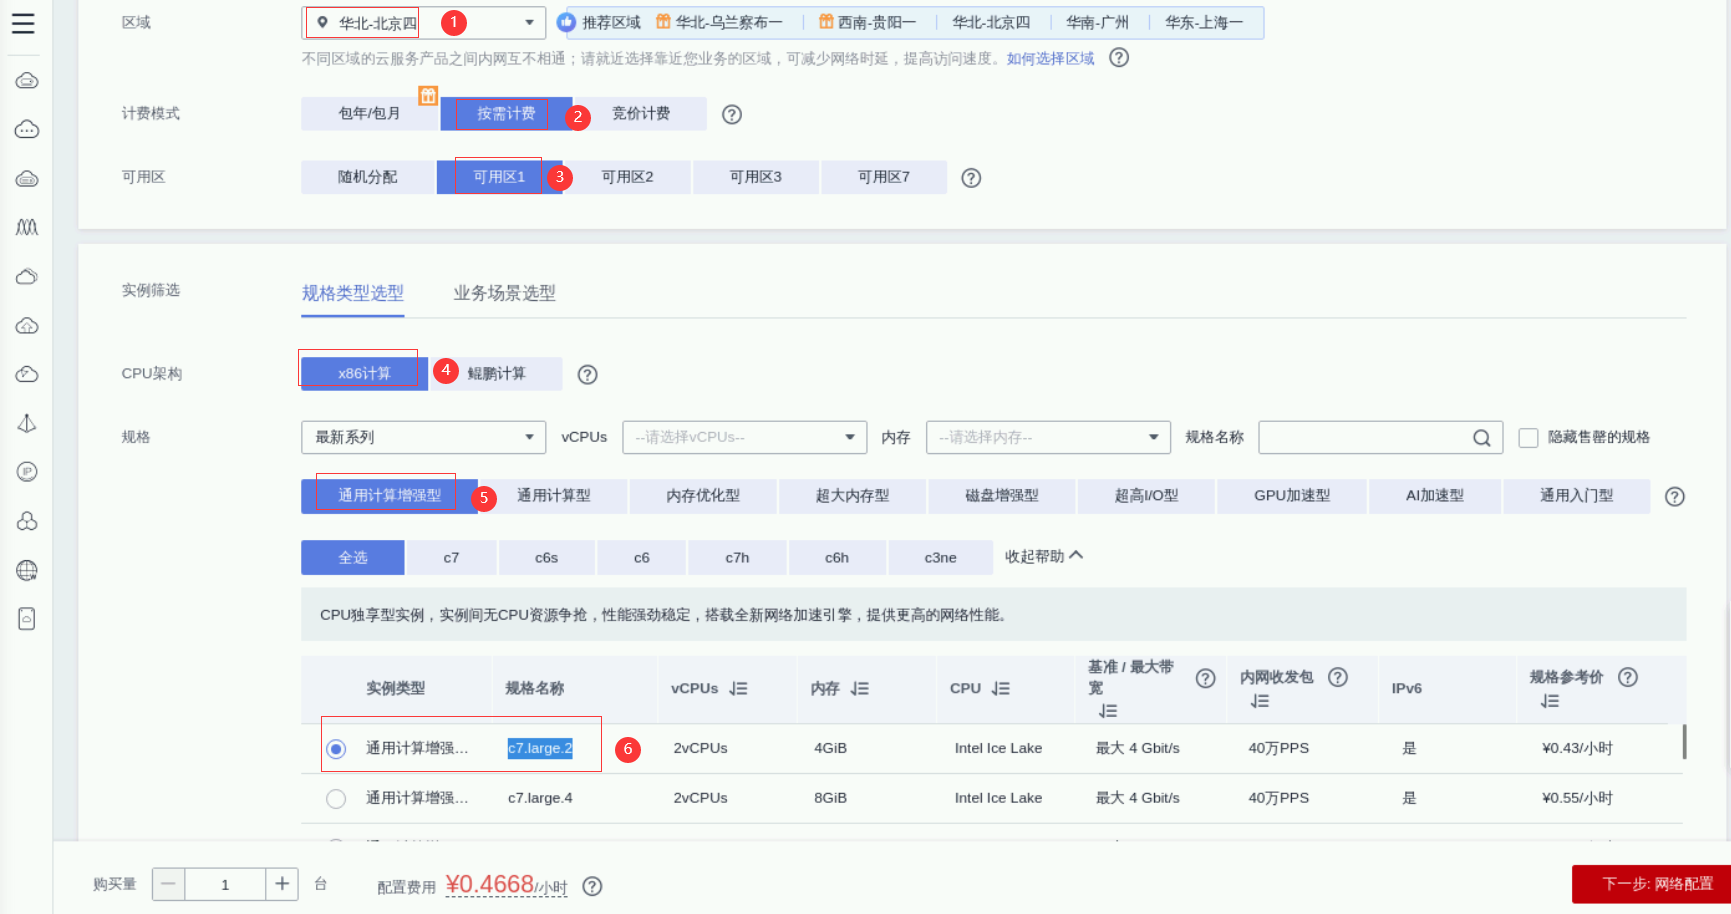
Task: Click the pyramid-shaped sidebar icon
Action: pyautogui.click(x=27, y=423)
